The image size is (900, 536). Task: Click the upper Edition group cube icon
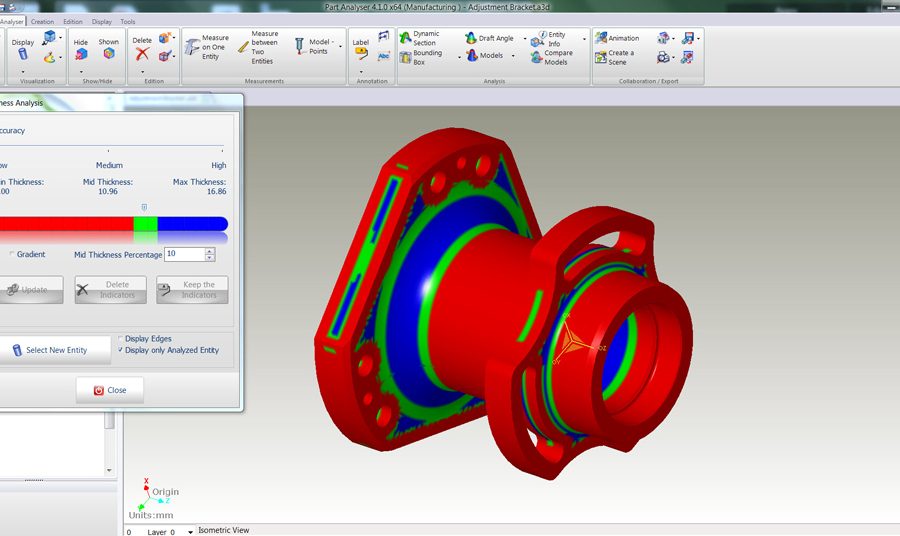(x=165, y=38)
